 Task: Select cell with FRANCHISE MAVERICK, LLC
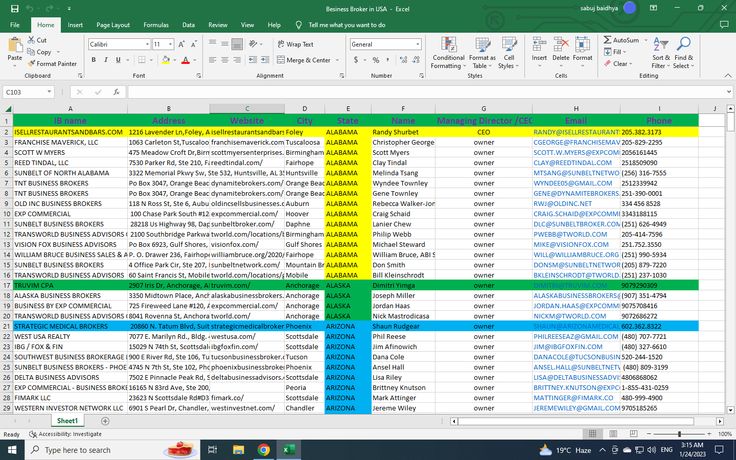[x=70, y=142]
